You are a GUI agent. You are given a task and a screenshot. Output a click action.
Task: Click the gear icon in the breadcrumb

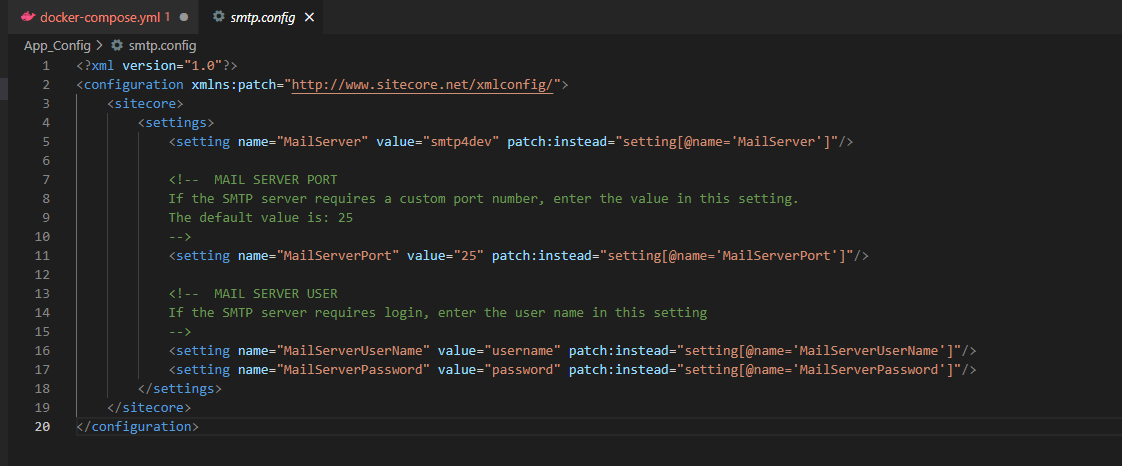point(117,45)
